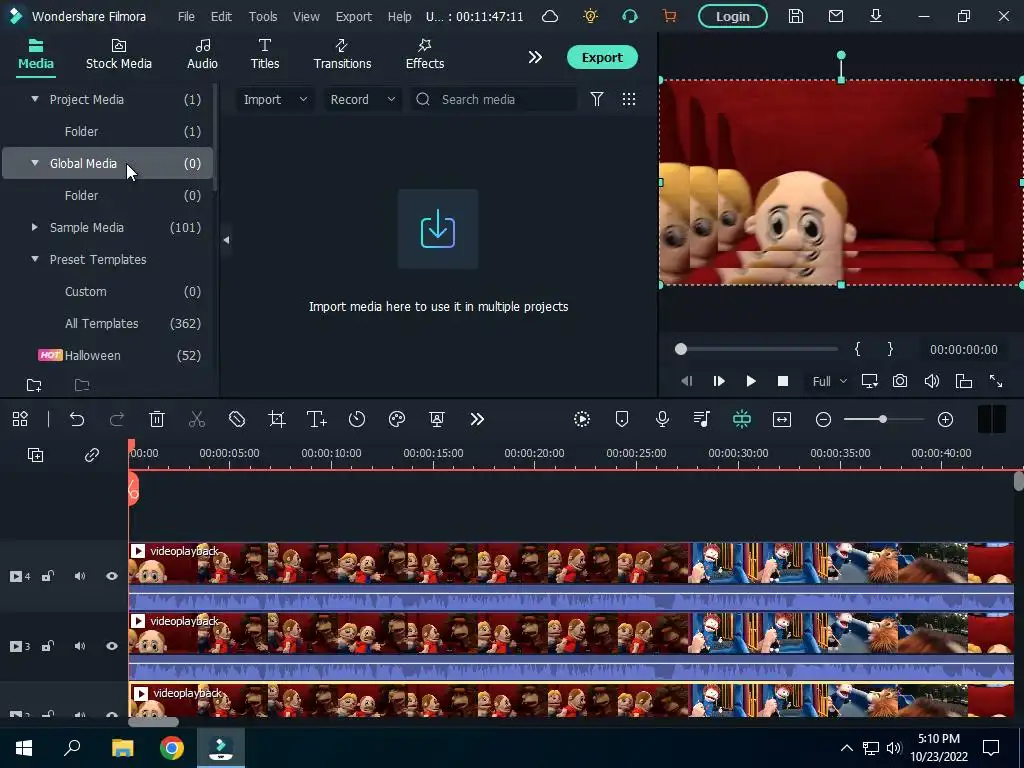
Task: Open the track manager grid icon
Action: click(x=20, y=419)
